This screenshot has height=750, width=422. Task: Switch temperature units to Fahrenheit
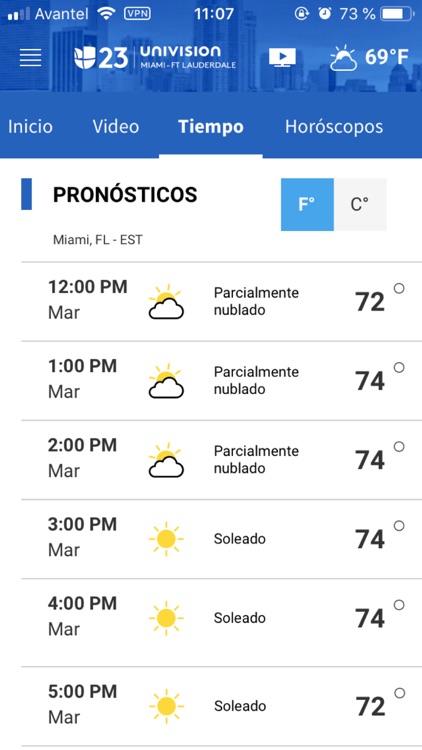tap(307, 205)
